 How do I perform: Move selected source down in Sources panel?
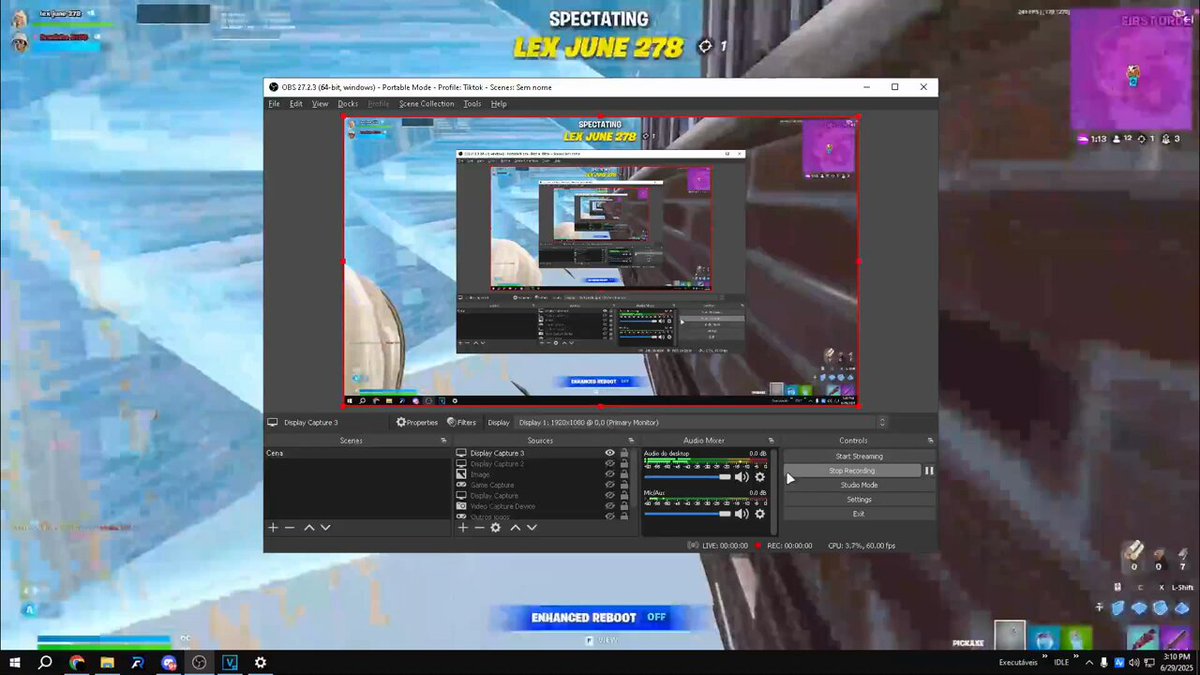532,527
